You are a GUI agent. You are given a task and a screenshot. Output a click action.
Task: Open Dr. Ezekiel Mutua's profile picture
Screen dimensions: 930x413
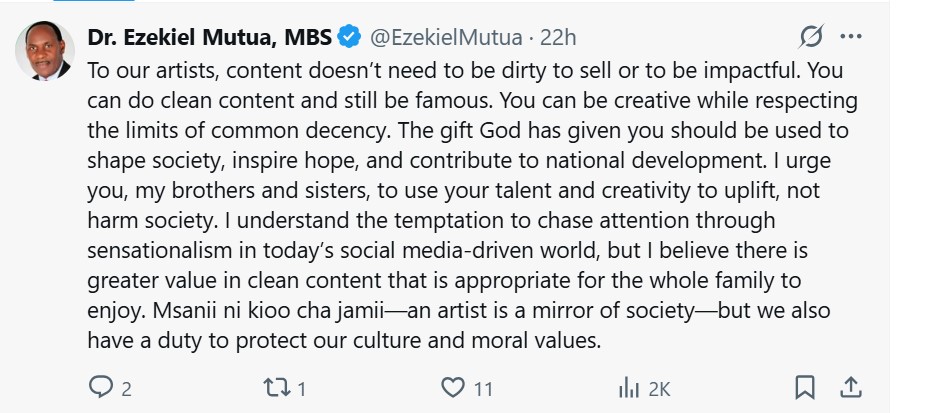coord(45,51)
